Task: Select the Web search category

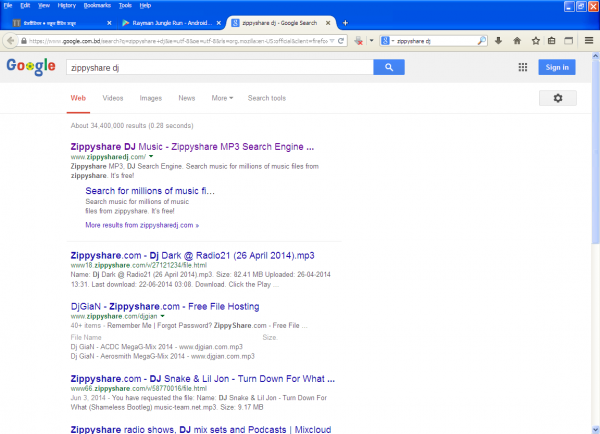Action: [x=78, y=98]
